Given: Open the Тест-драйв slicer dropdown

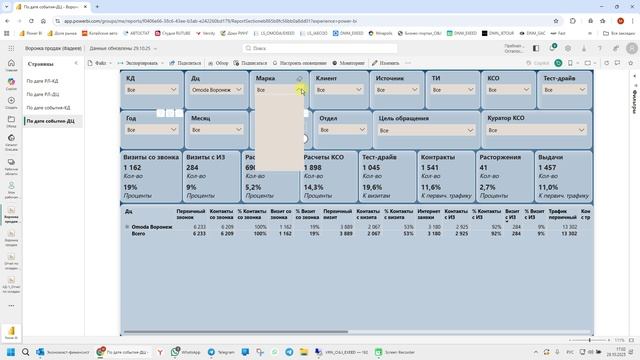Looking at the screenshot, I should pos(565,90).
